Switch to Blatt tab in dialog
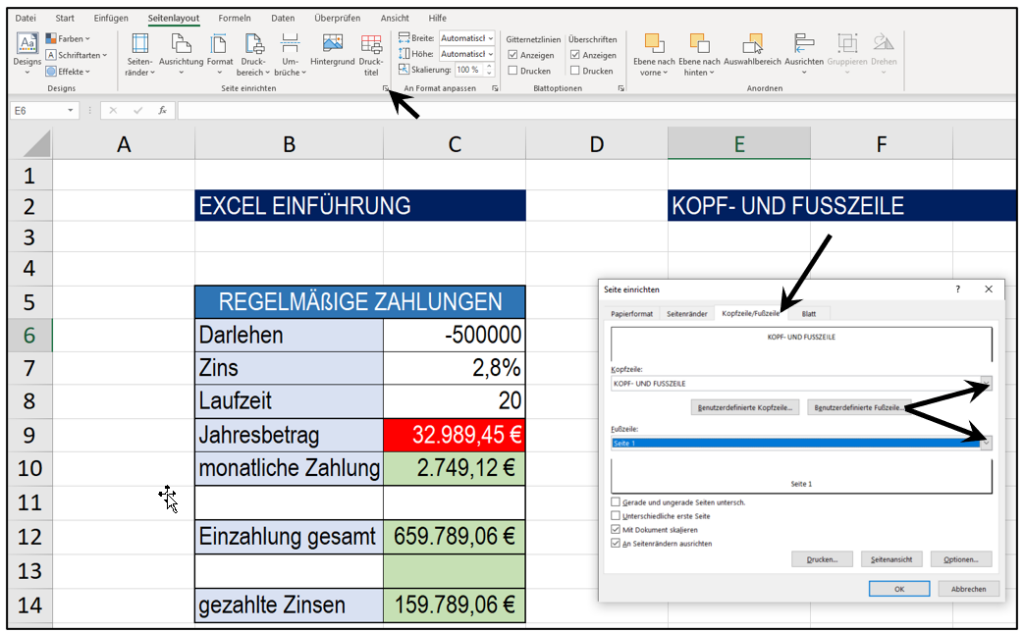This screenshot has width=1024, height=632. click(x=808, y=313)
